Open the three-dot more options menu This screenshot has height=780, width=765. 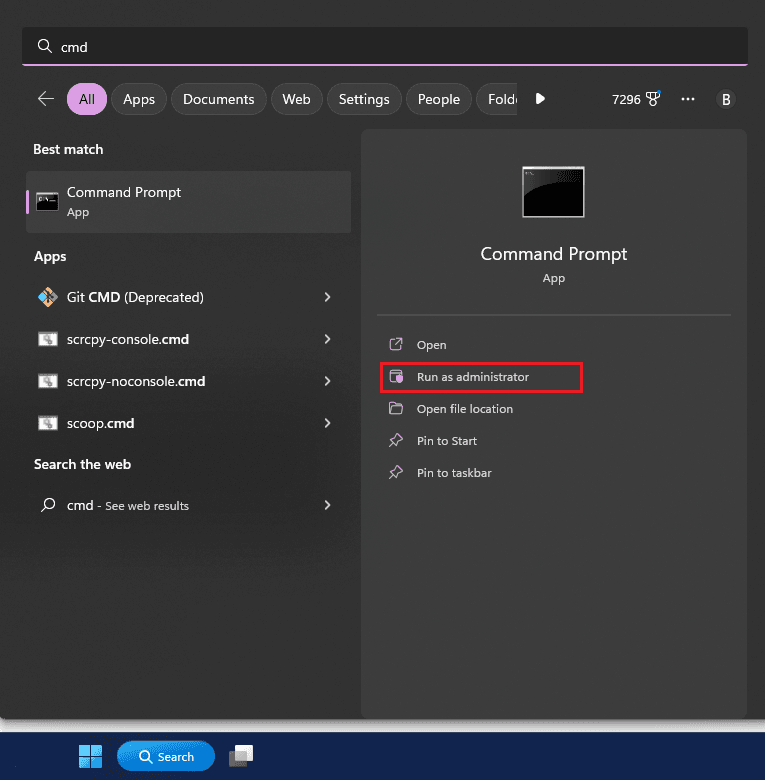coord(688,99)
